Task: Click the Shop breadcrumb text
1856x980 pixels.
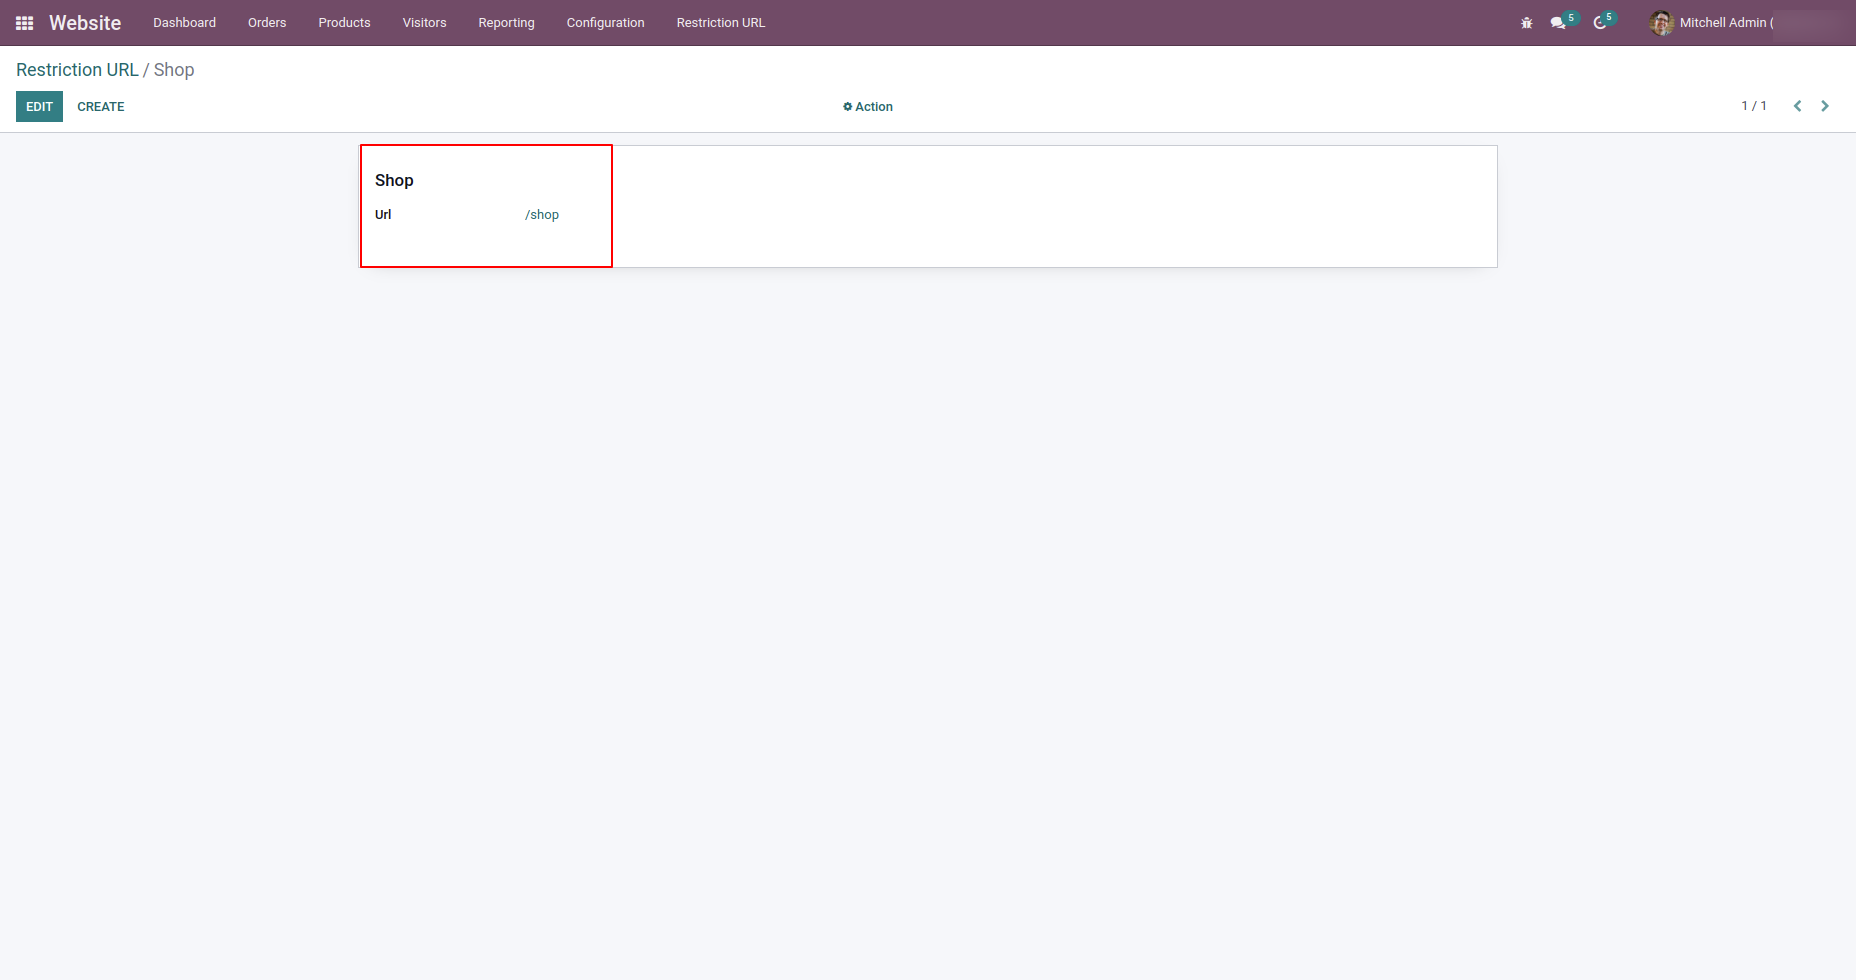Action: pos(174,70)
